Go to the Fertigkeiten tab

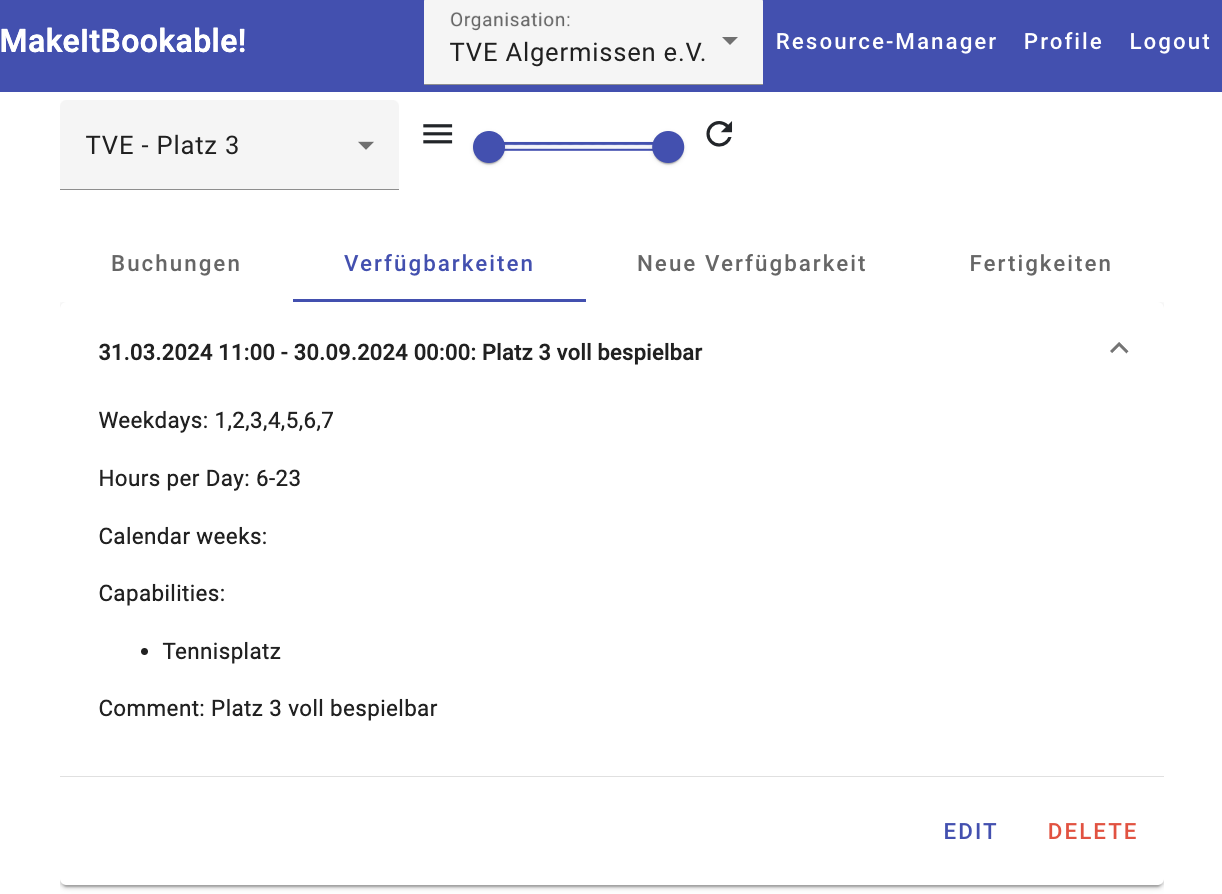(1040, 264)
